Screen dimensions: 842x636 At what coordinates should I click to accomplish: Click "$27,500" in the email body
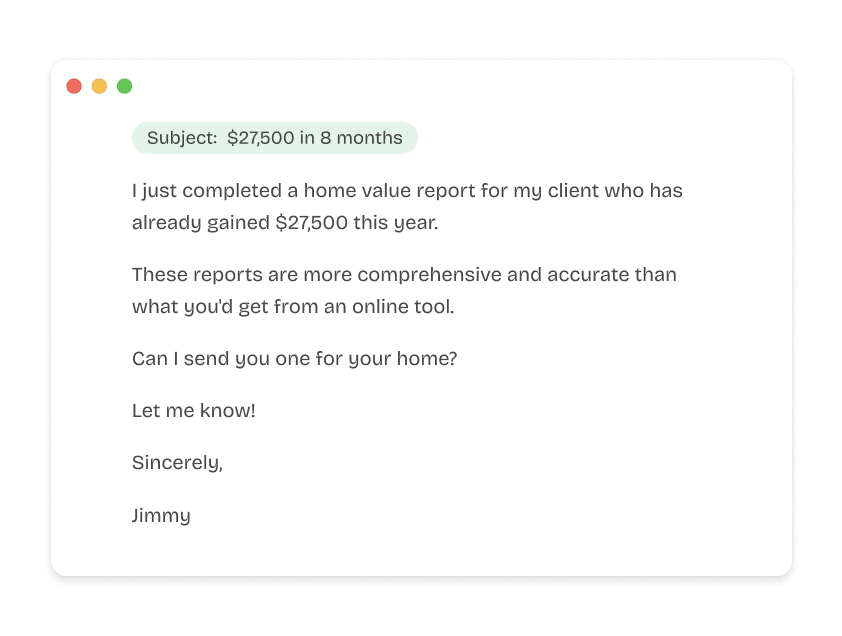click(311, 222)
